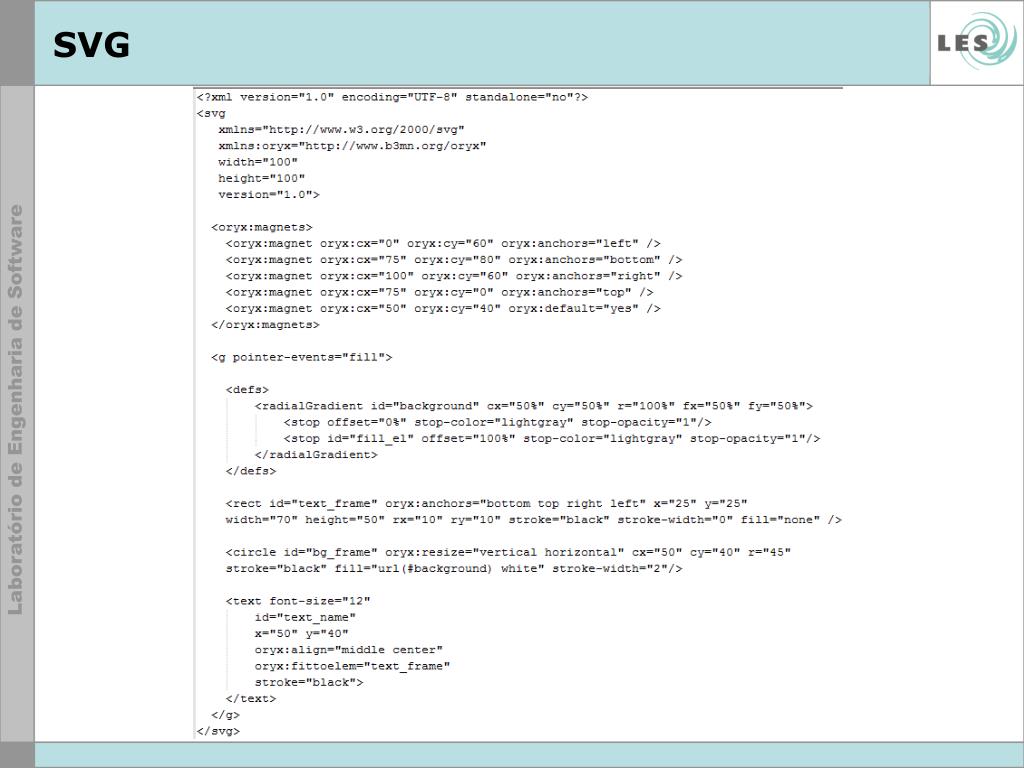Click the closing </text> tag
Viewport: 1024px width, 768px height.
pos(251,699)
